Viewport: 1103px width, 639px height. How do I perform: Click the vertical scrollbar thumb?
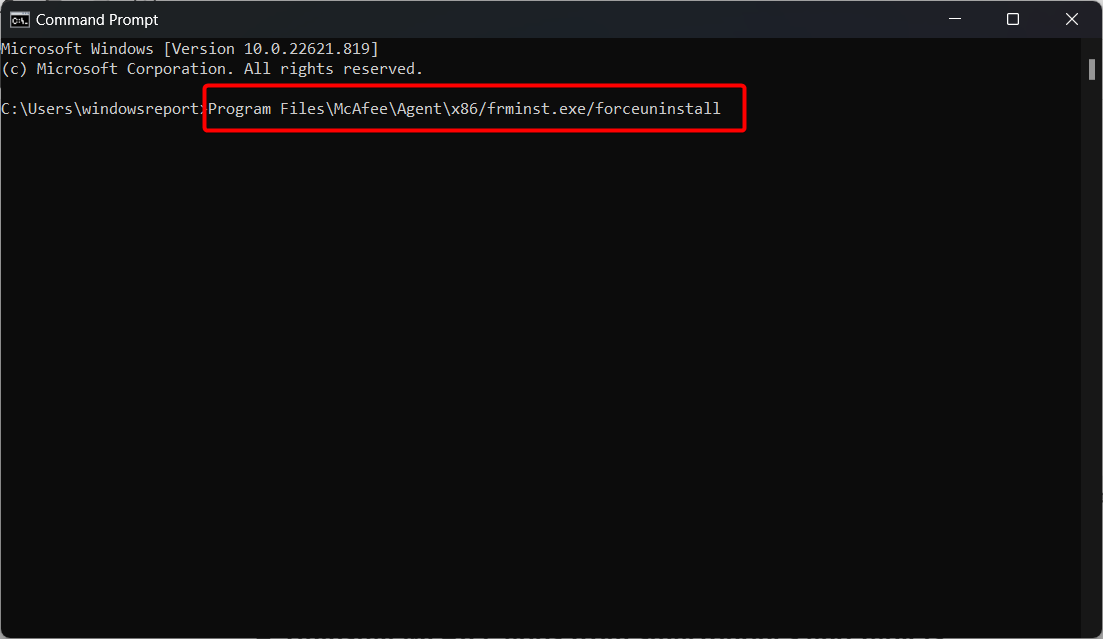pos(1092,70)
